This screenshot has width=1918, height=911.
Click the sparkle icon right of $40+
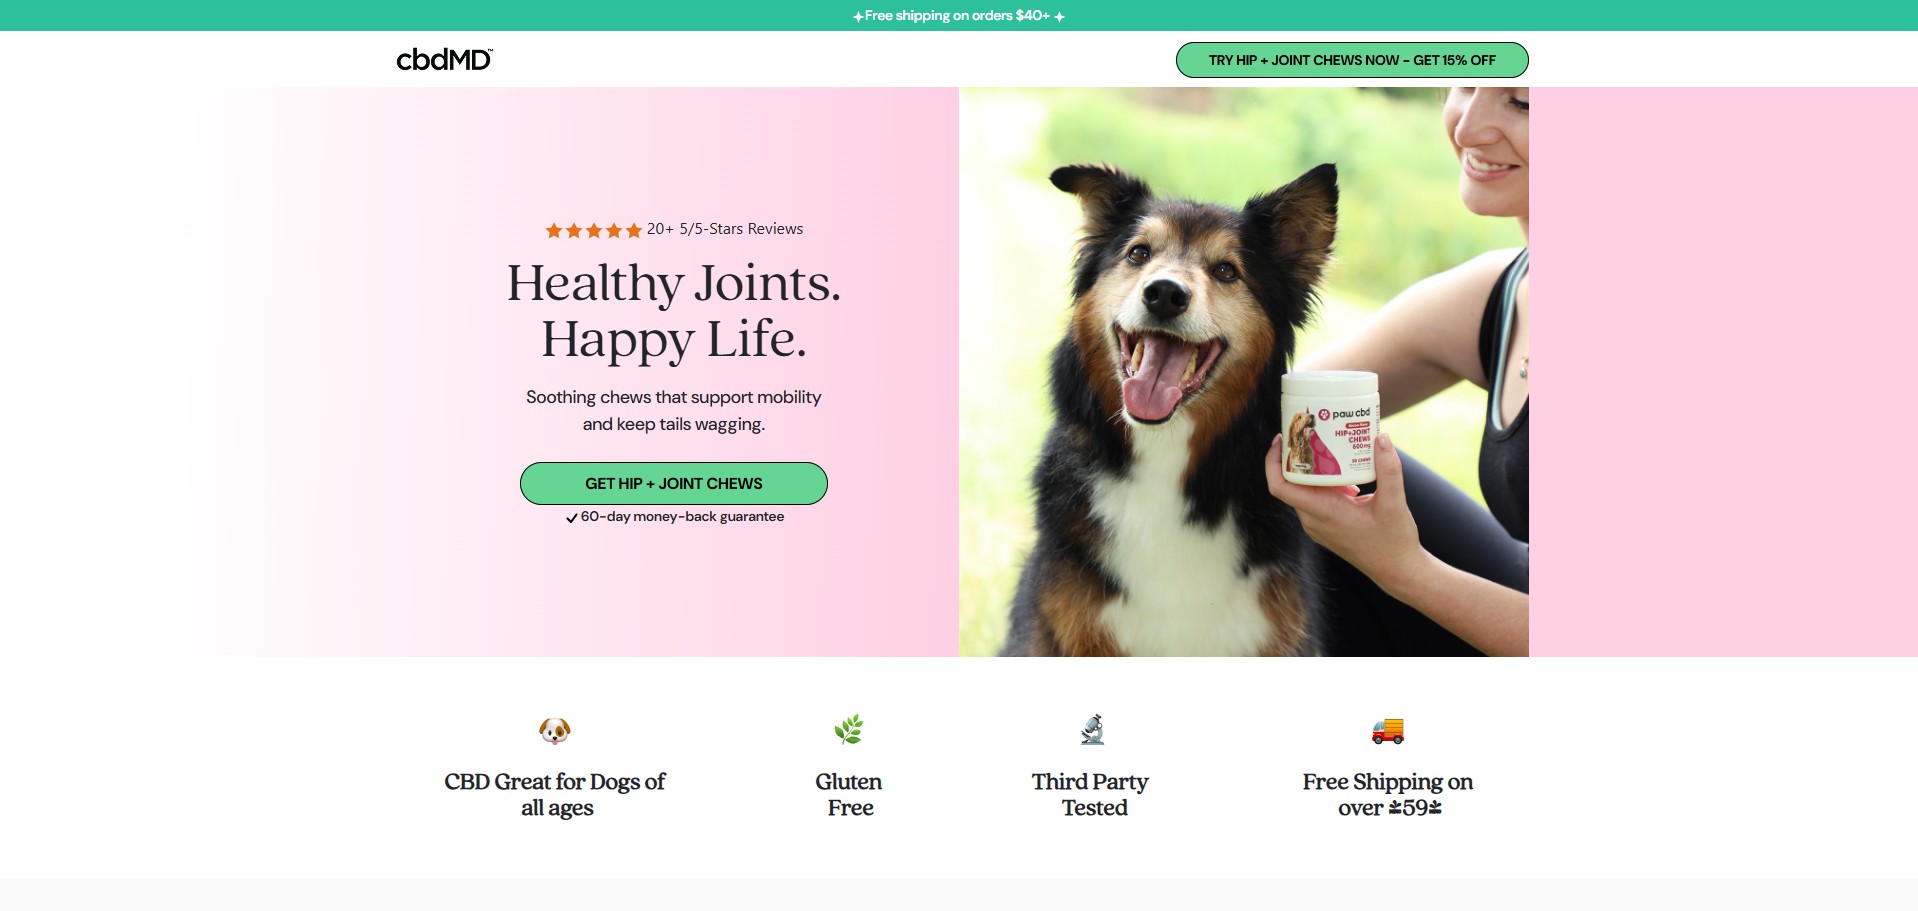click(1059, 17)
